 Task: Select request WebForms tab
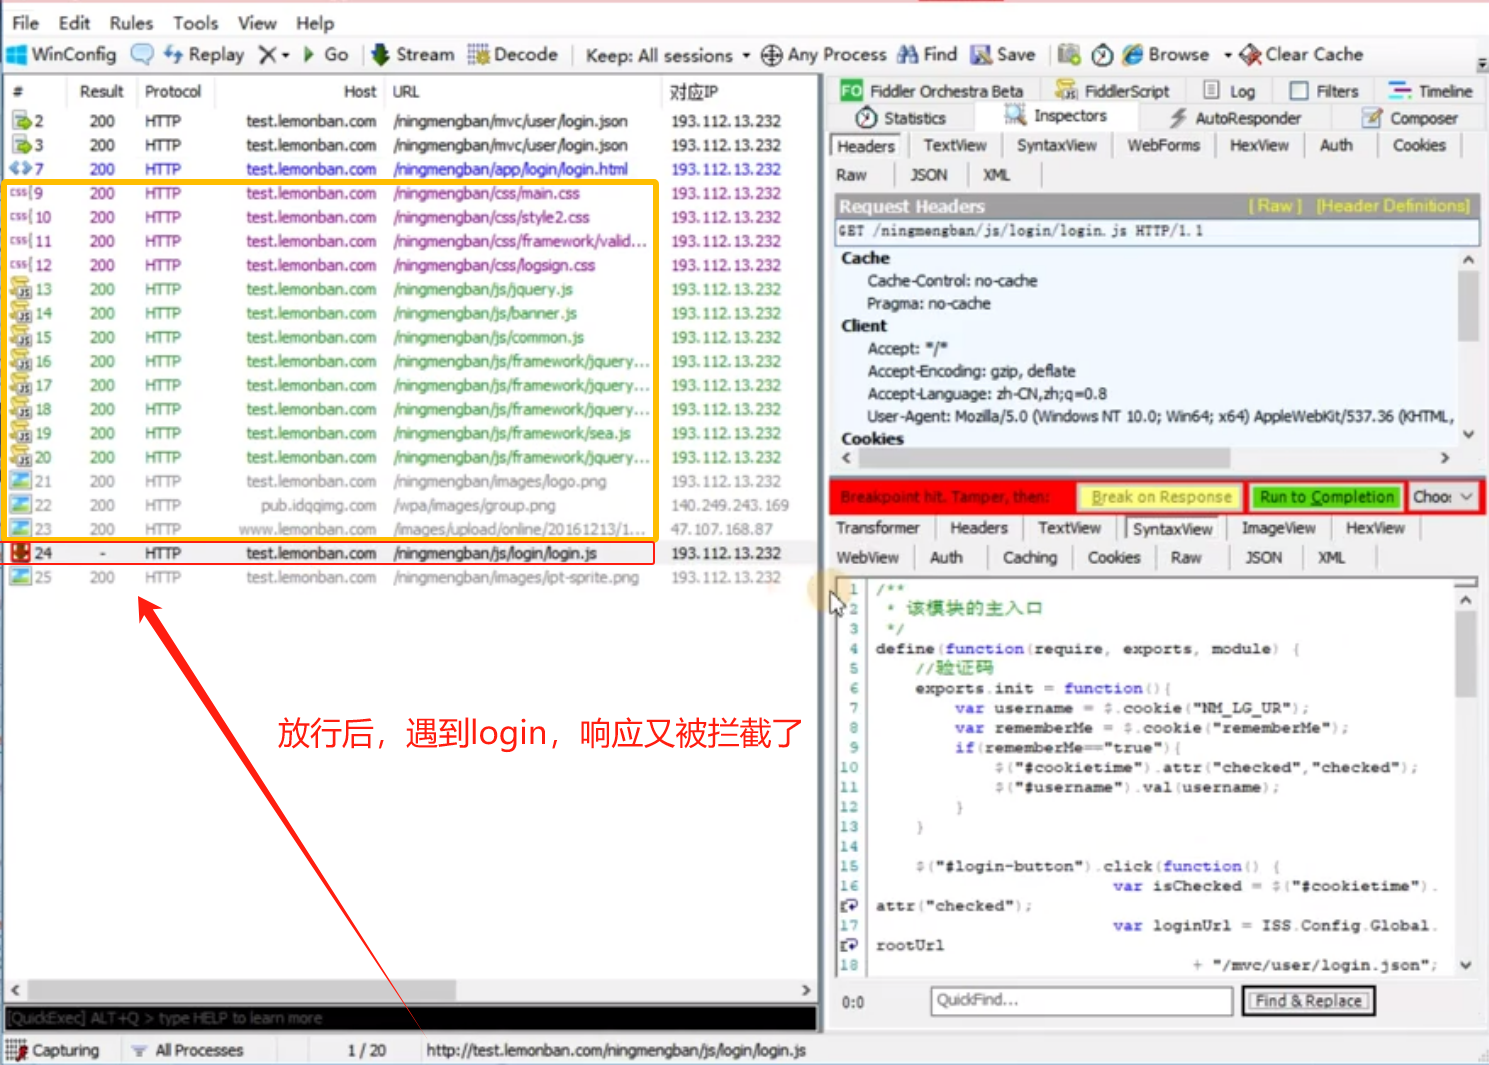[1163, 146]
